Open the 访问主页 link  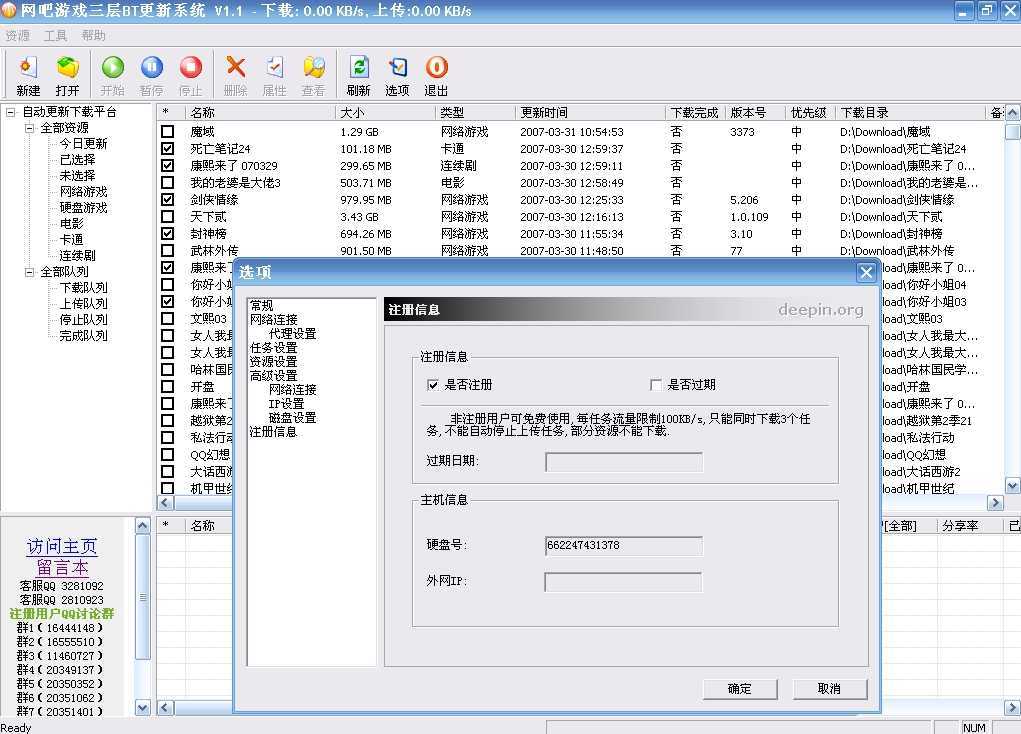62,547
